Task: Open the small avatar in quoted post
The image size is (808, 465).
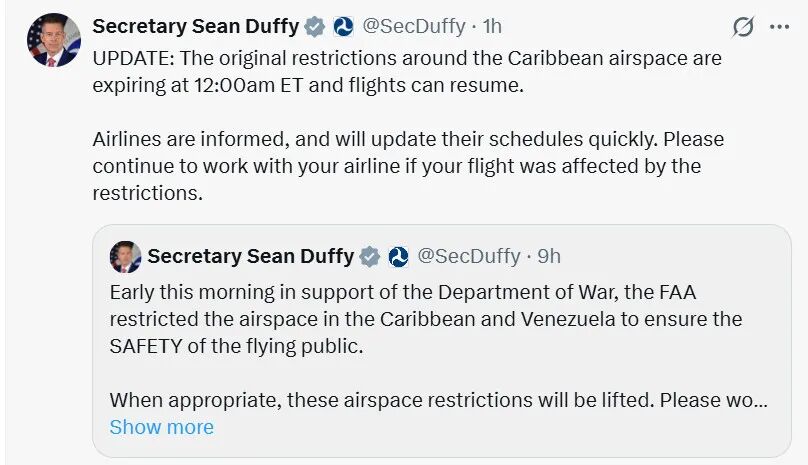Action: pos(125,257)
